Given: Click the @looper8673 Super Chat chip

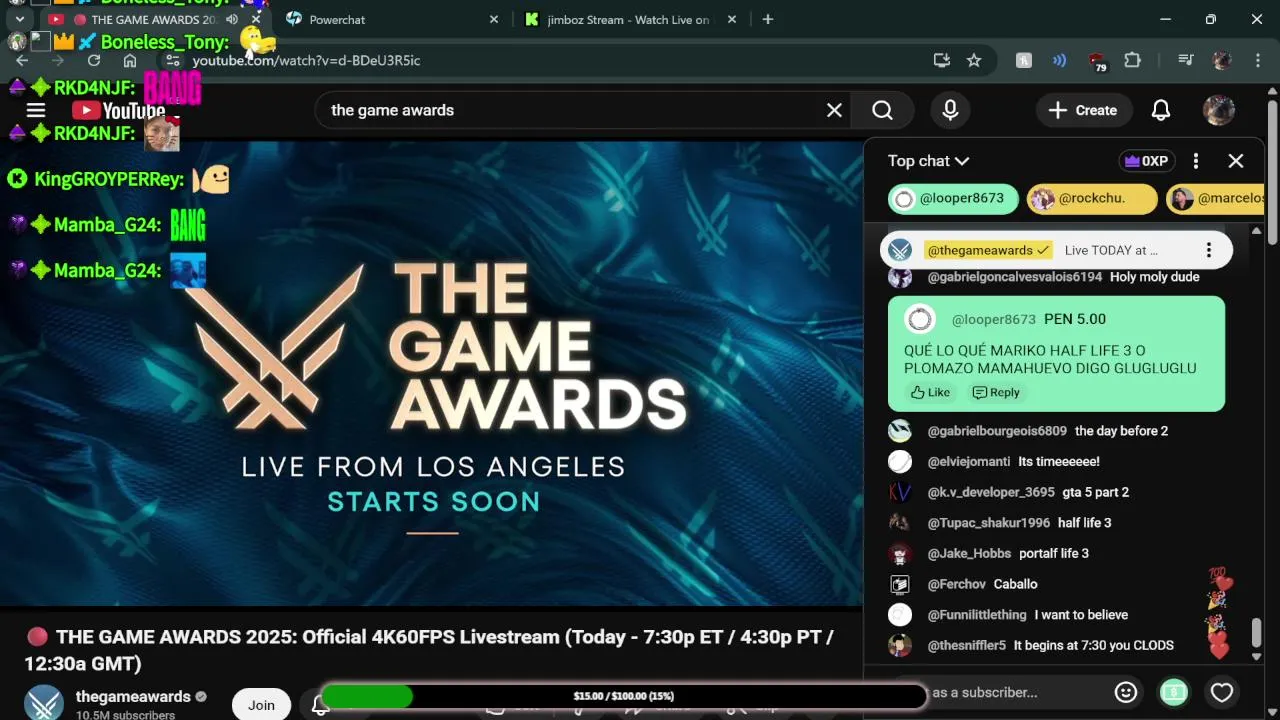Looking at the screenshot, I should click(953, 198).
